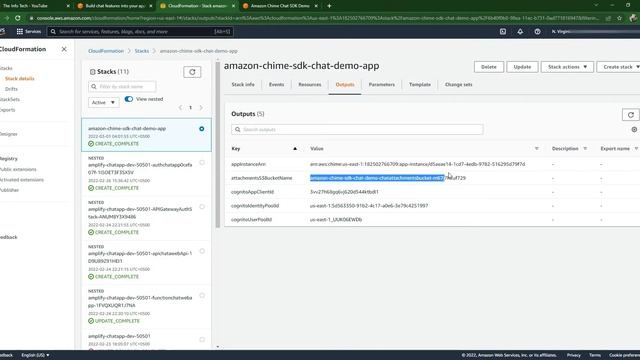
Task: Switch to Events tab
Action: point(276,84)
